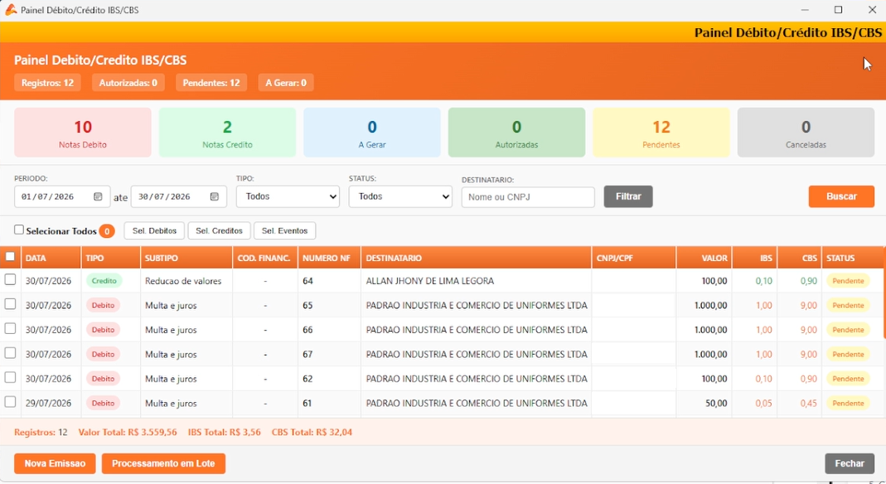
Task: Click the Pendentes: 12 header badge
Action: (211, 83)
